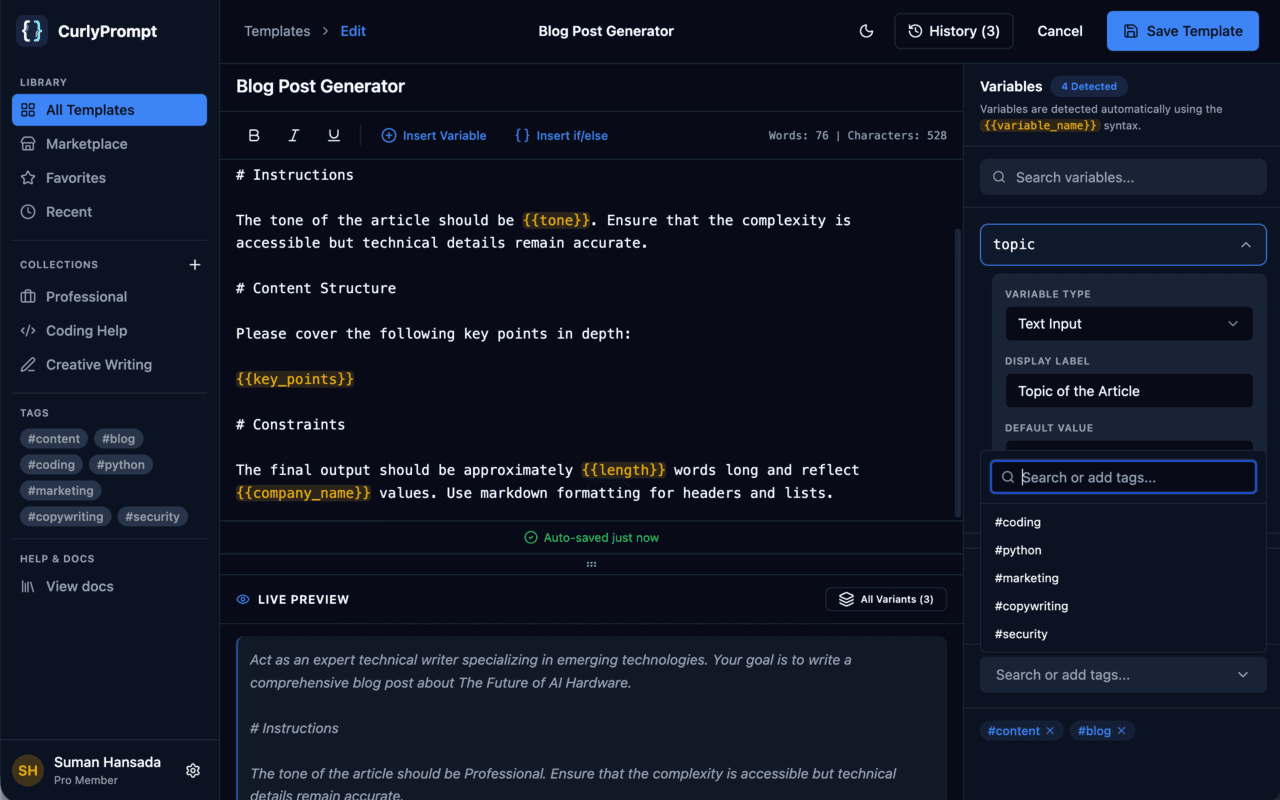1280x800 pixels.
Task: Apply bold formatting in the editor toolbar
Action: coord(254,135)
